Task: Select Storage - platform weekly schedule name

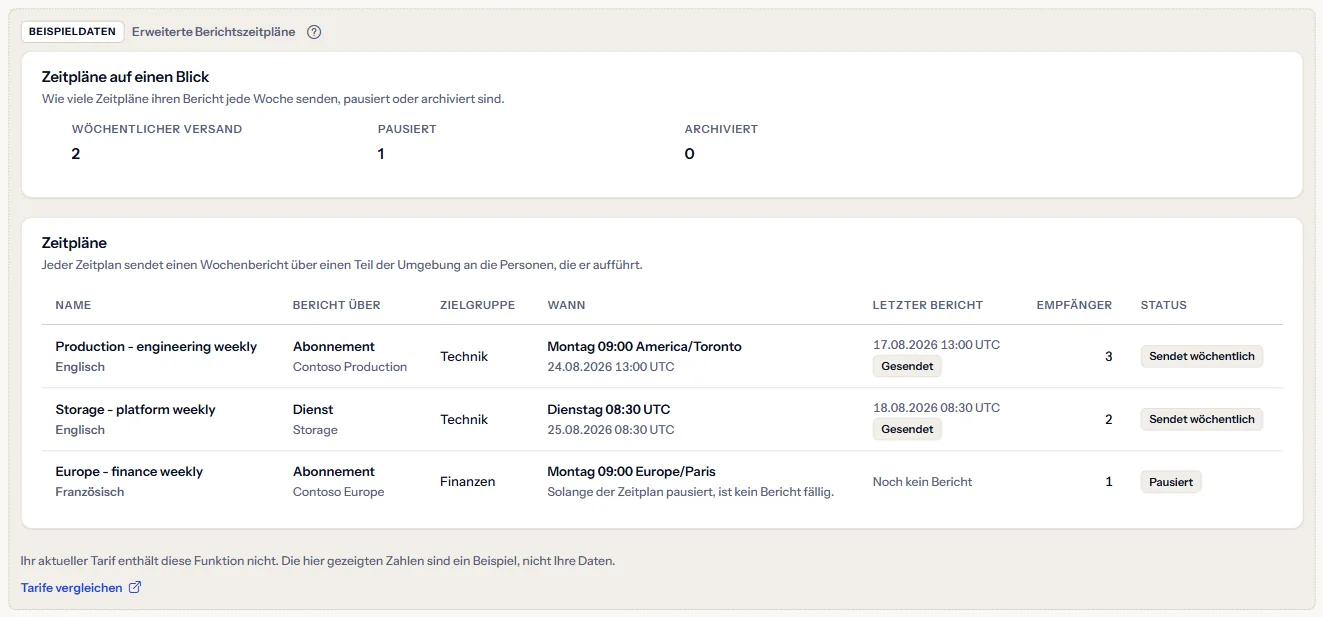Action: [135, 410]
